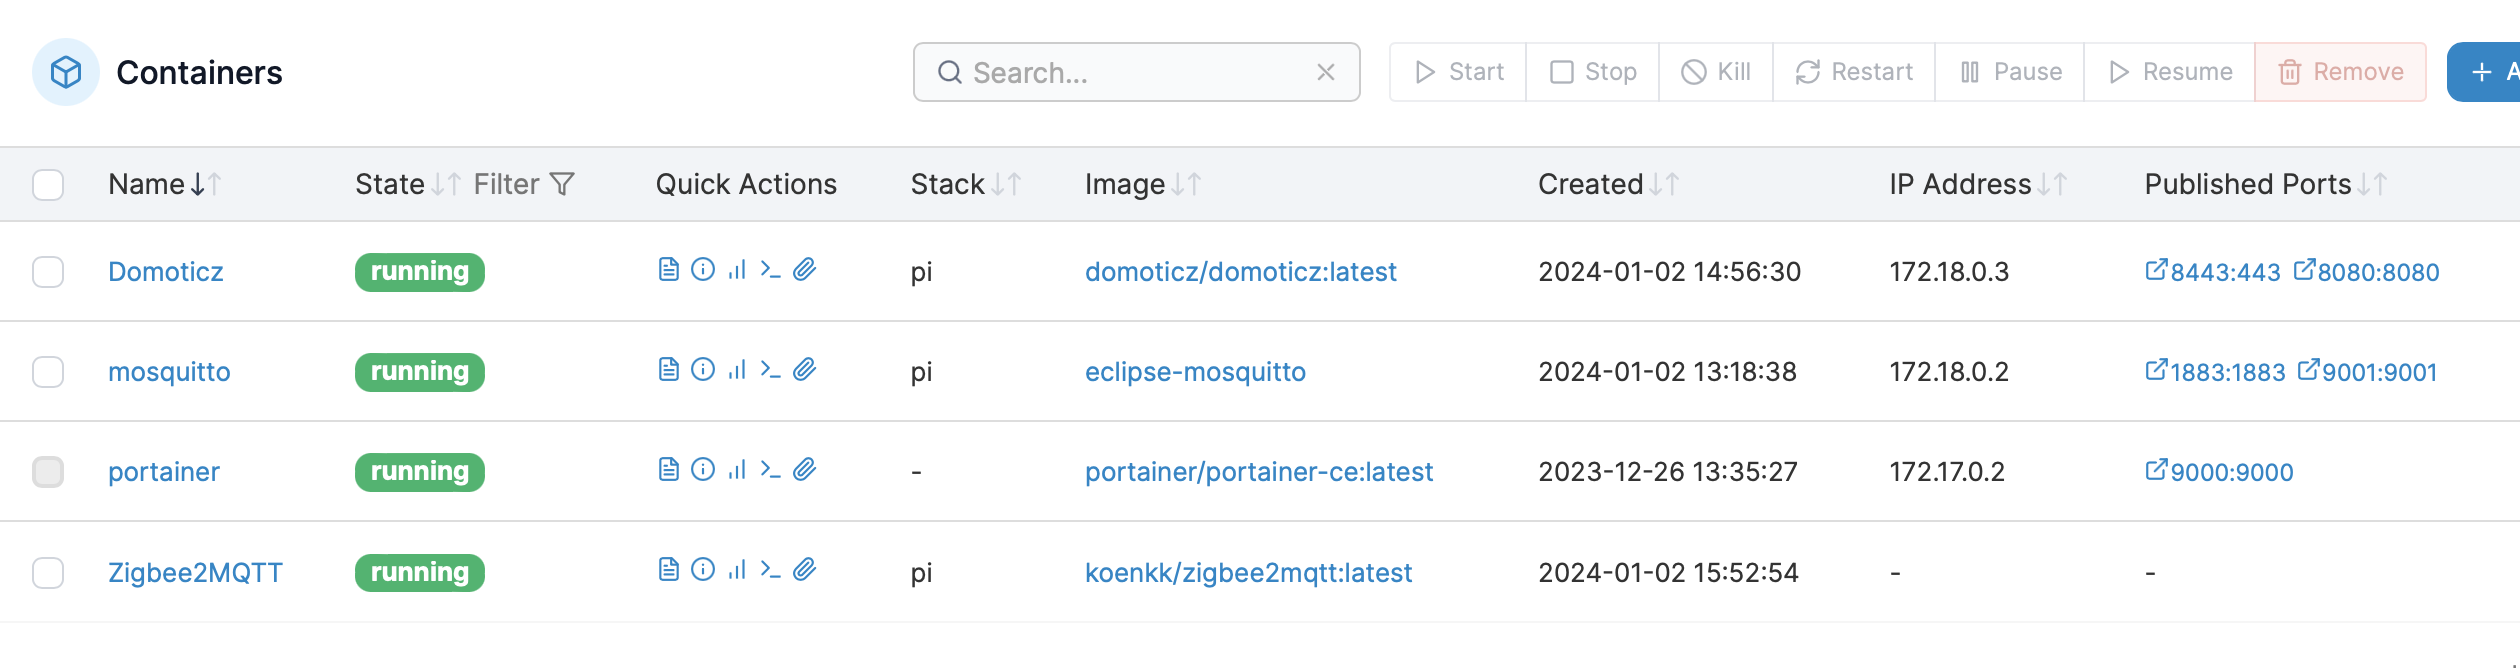Open stats icon for Zigbee2MQTT container

tap(737, 570)
